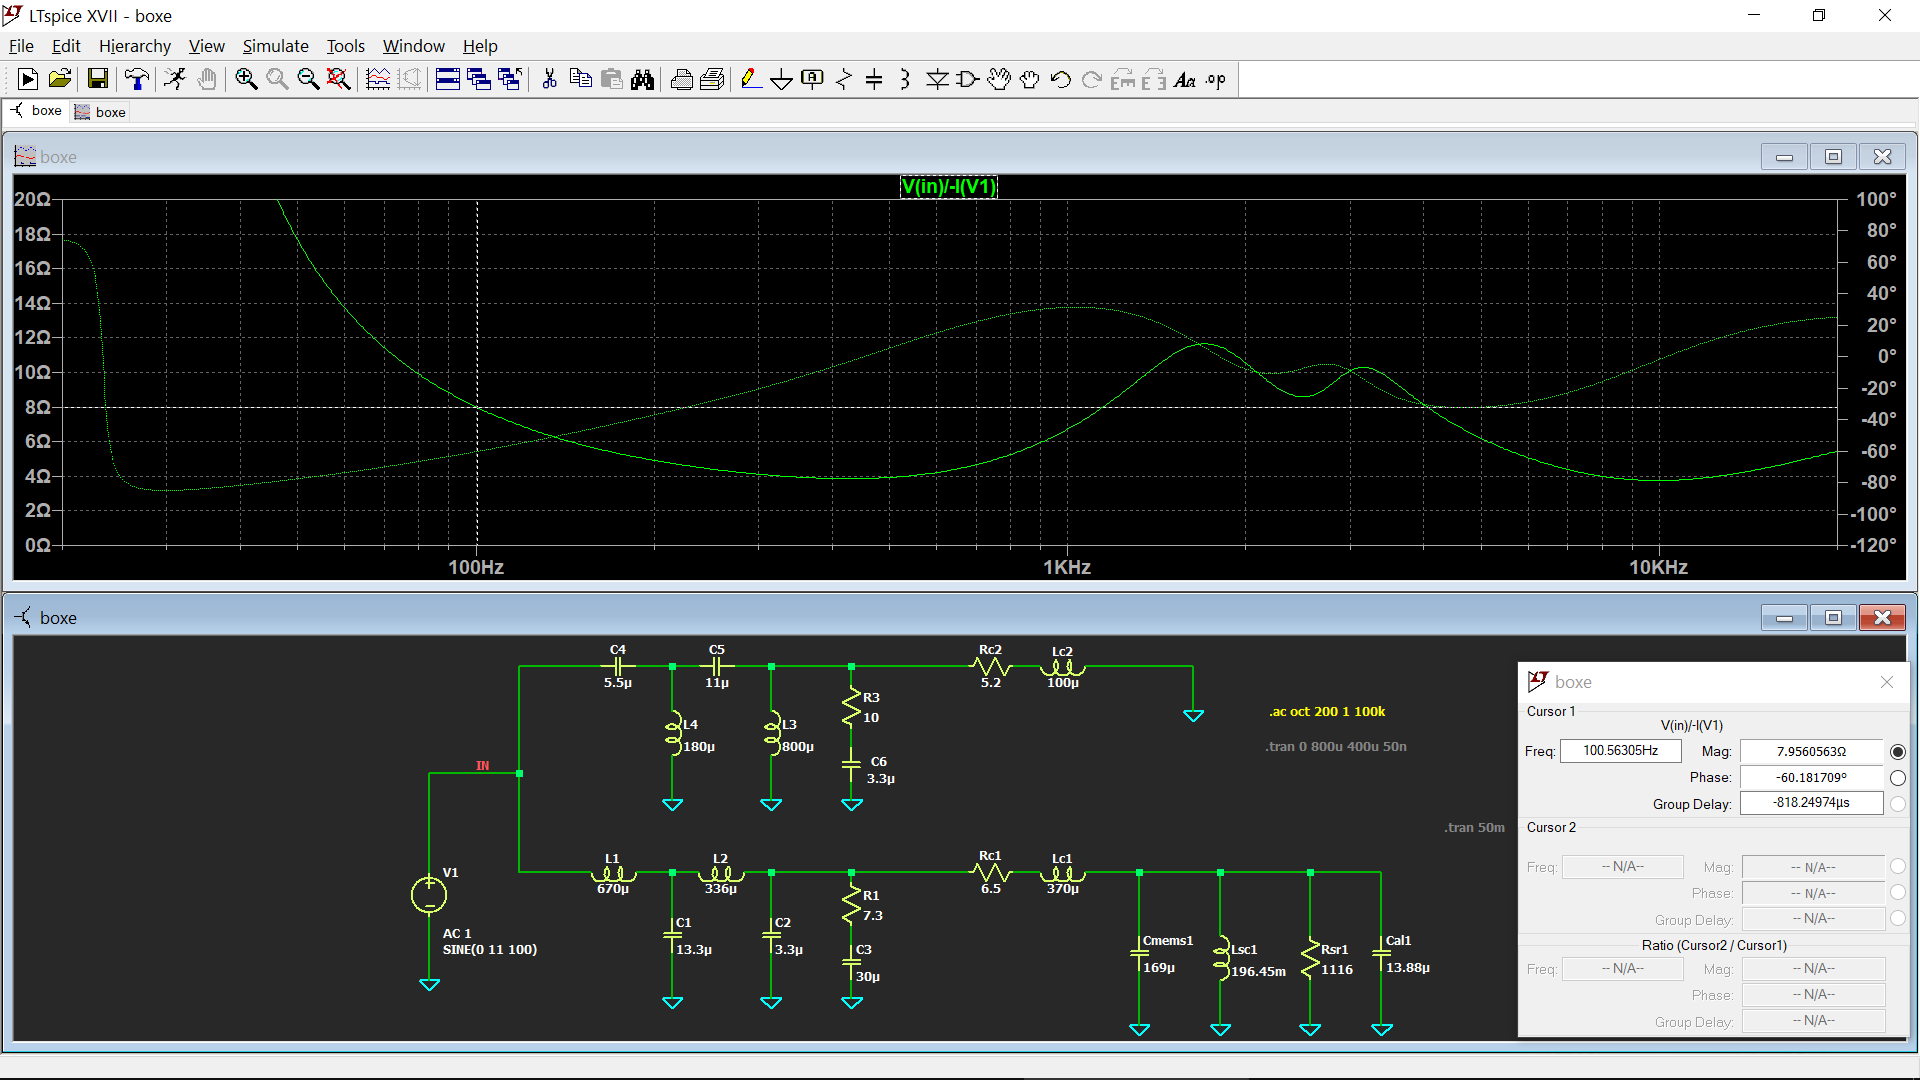Screen dimensions: 1920x1080
Task: Zoom in with the plus magnifier
Action: (x=246, y=80)
